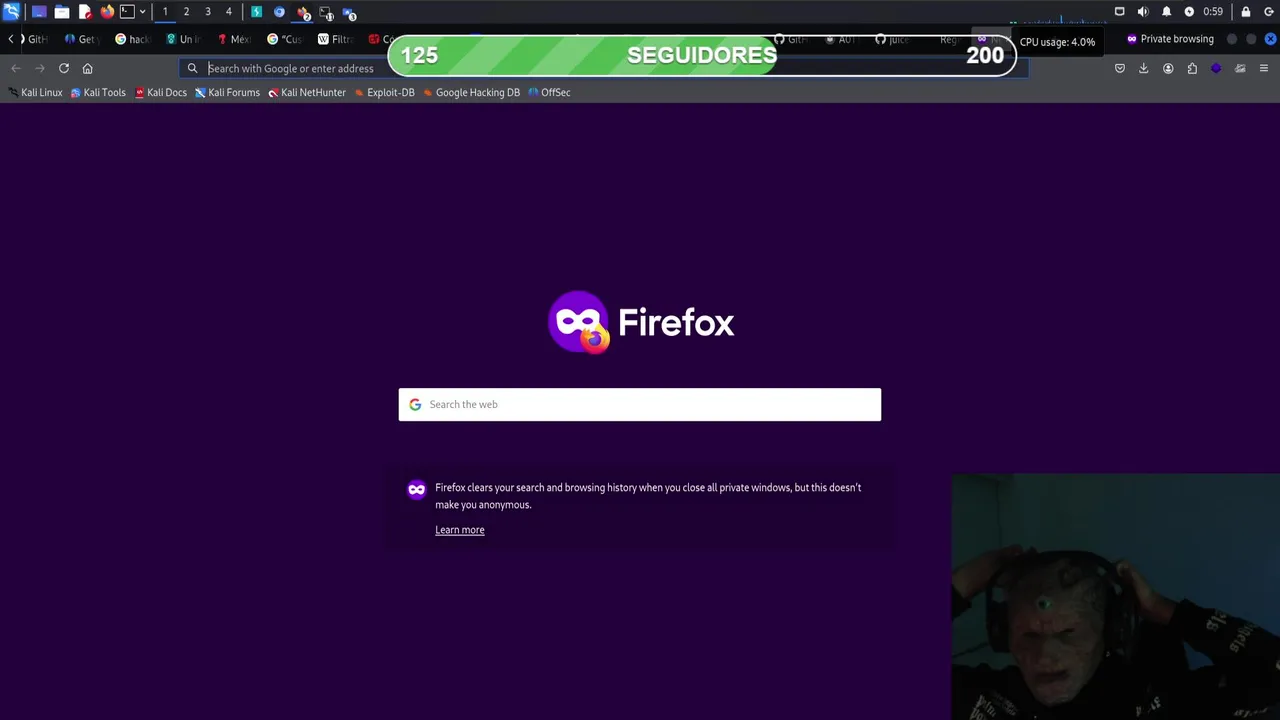
Task: Launch Firefox from the panel launcher
Action: point(107,12)
